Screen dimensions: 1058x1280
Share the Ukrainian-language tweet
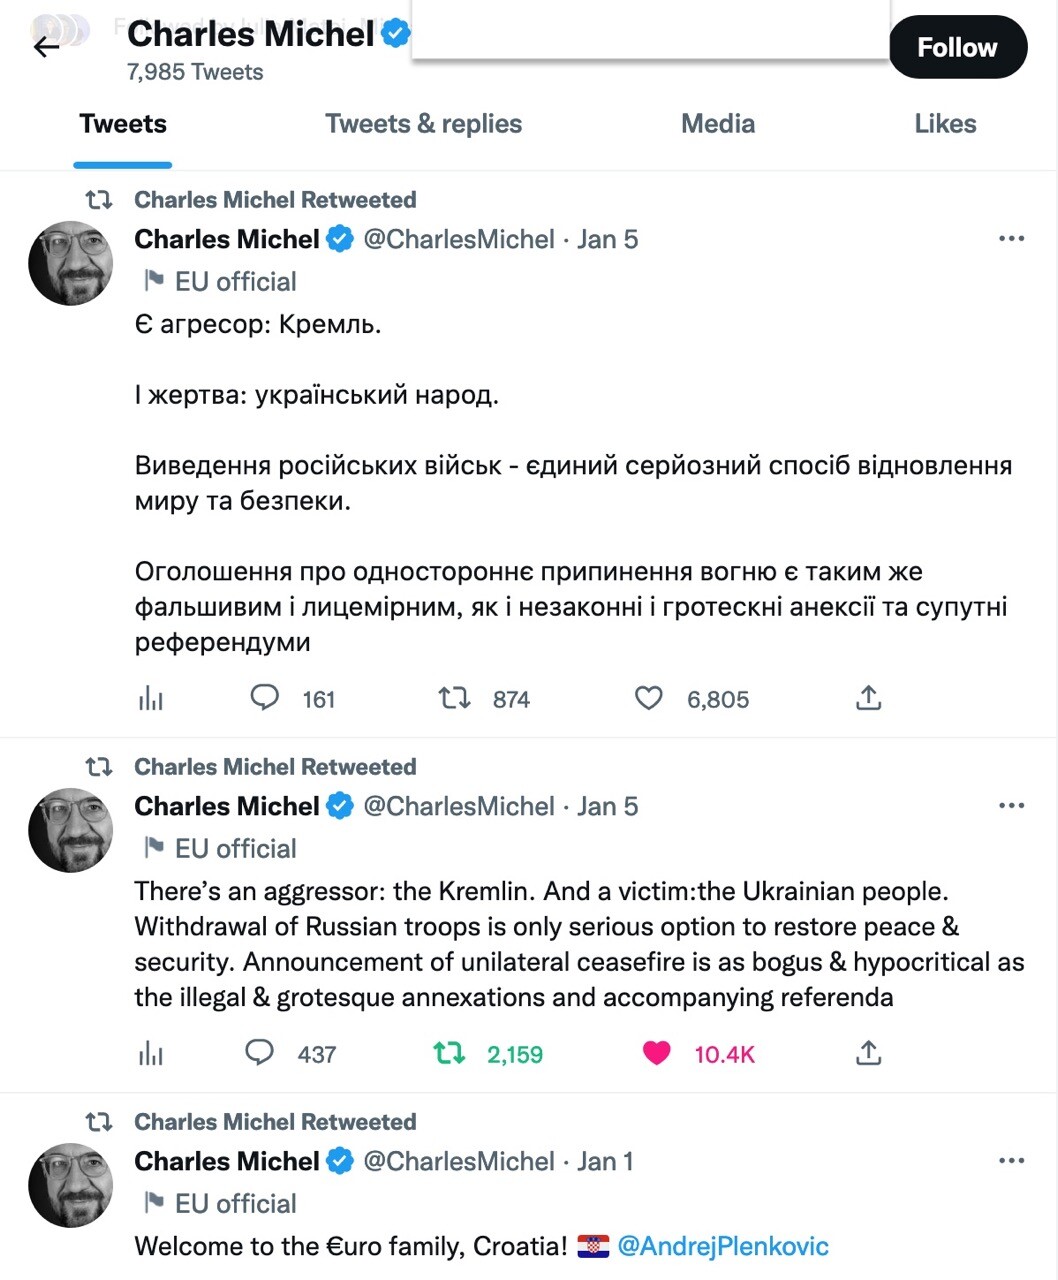pos(868,698)
